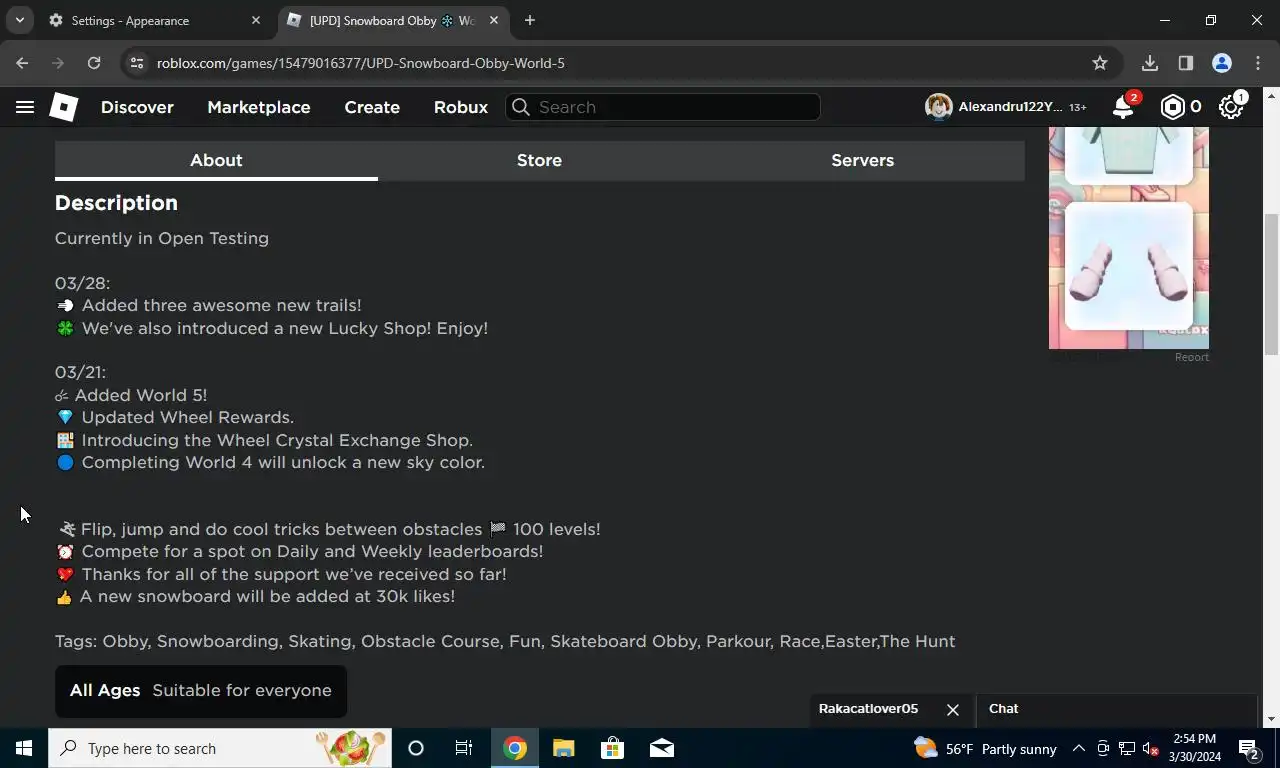
Task: Click the 'Updated Wheel Rewards.' line
Action: click(175, 417)
